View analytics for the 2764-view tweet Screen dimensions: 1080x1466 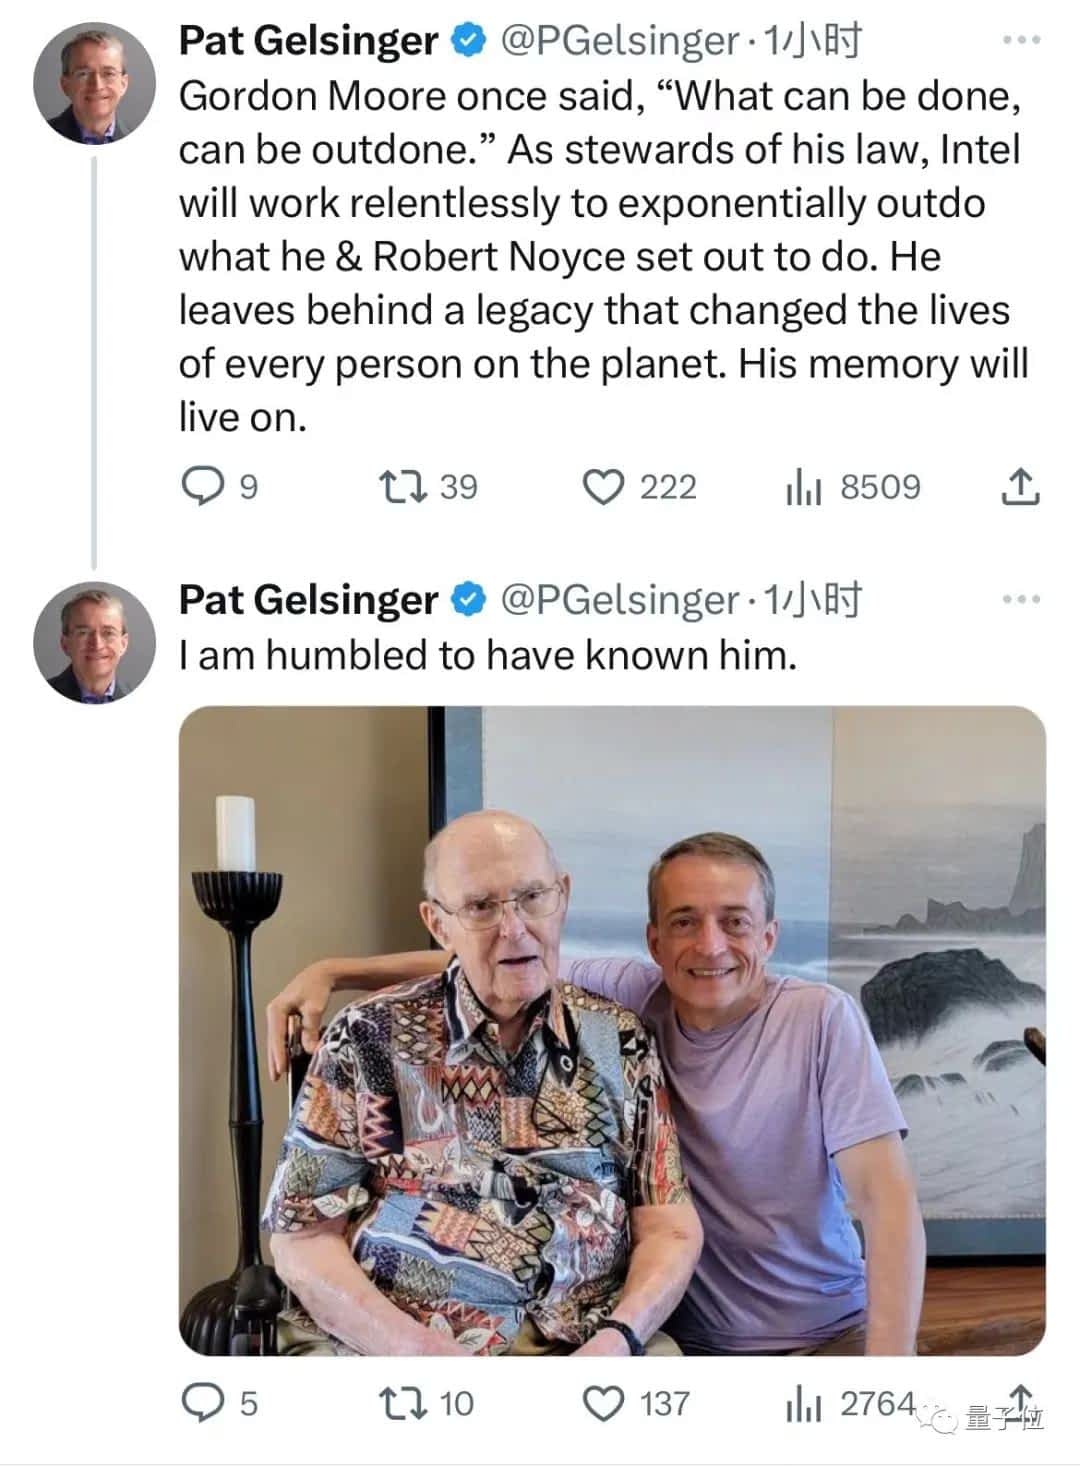click(803, 1404)
